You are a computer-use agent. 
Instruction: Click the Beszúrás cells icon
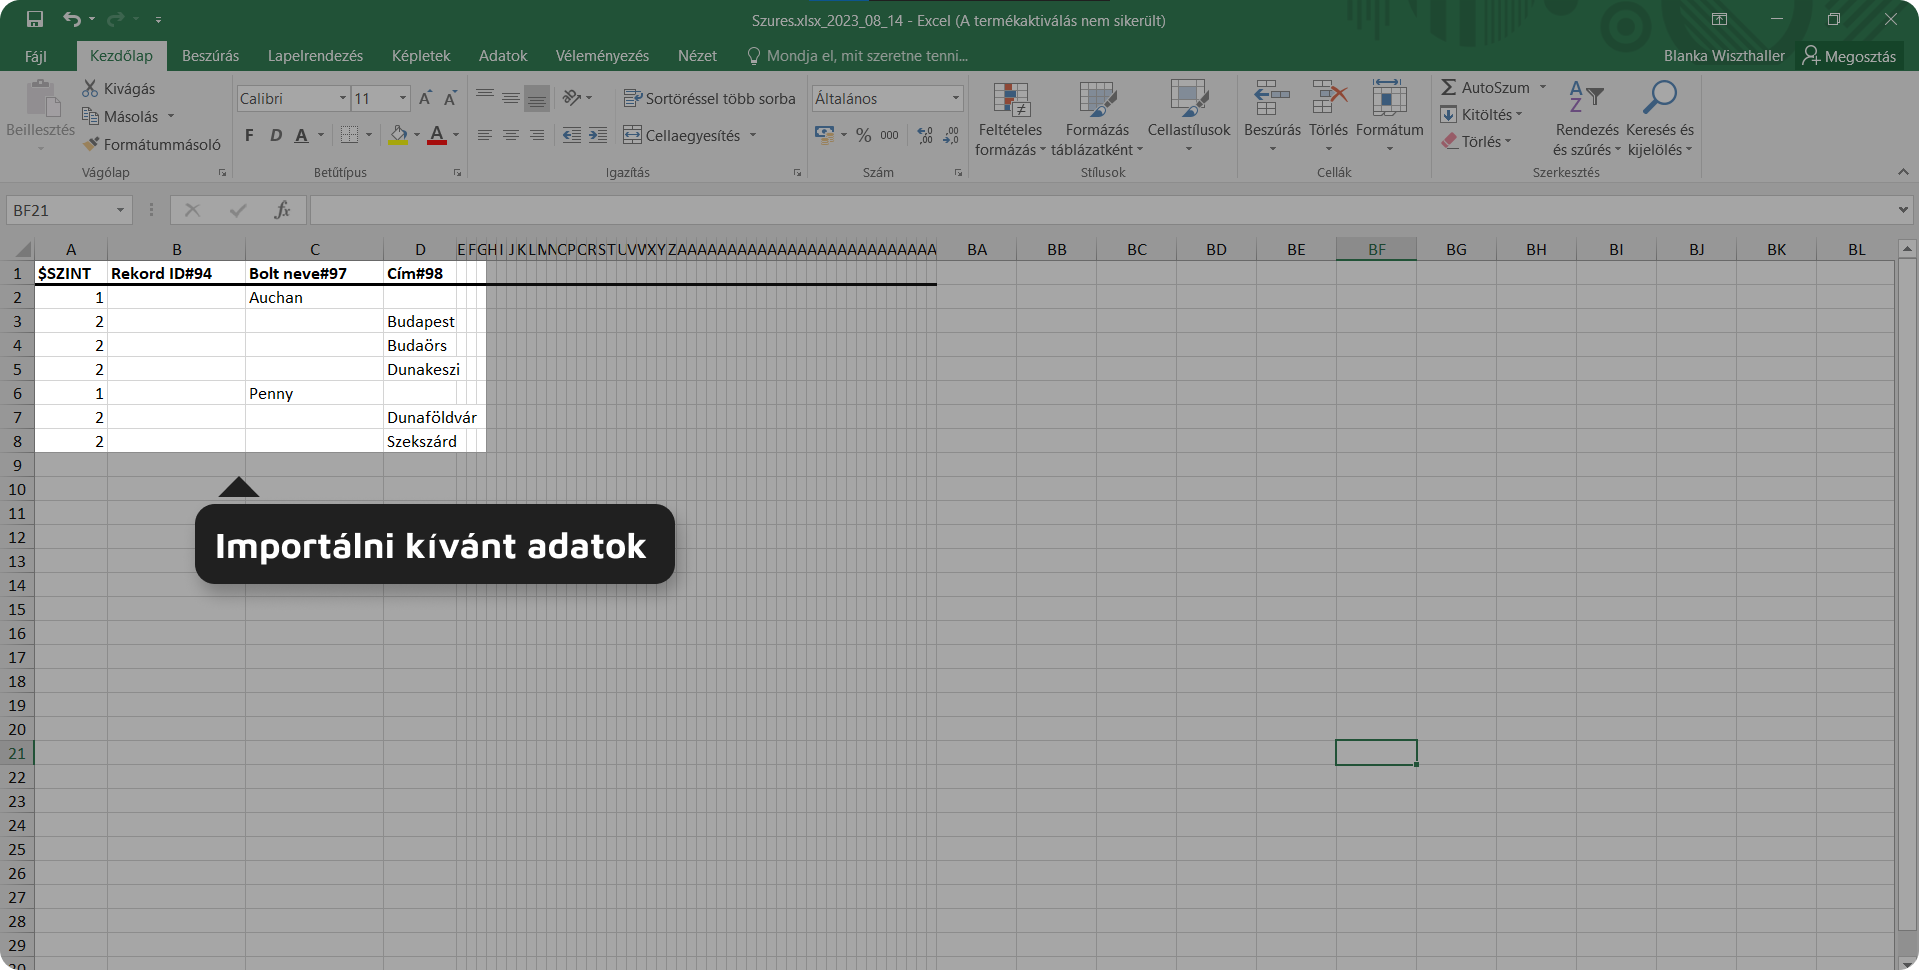coord(1272,98)
